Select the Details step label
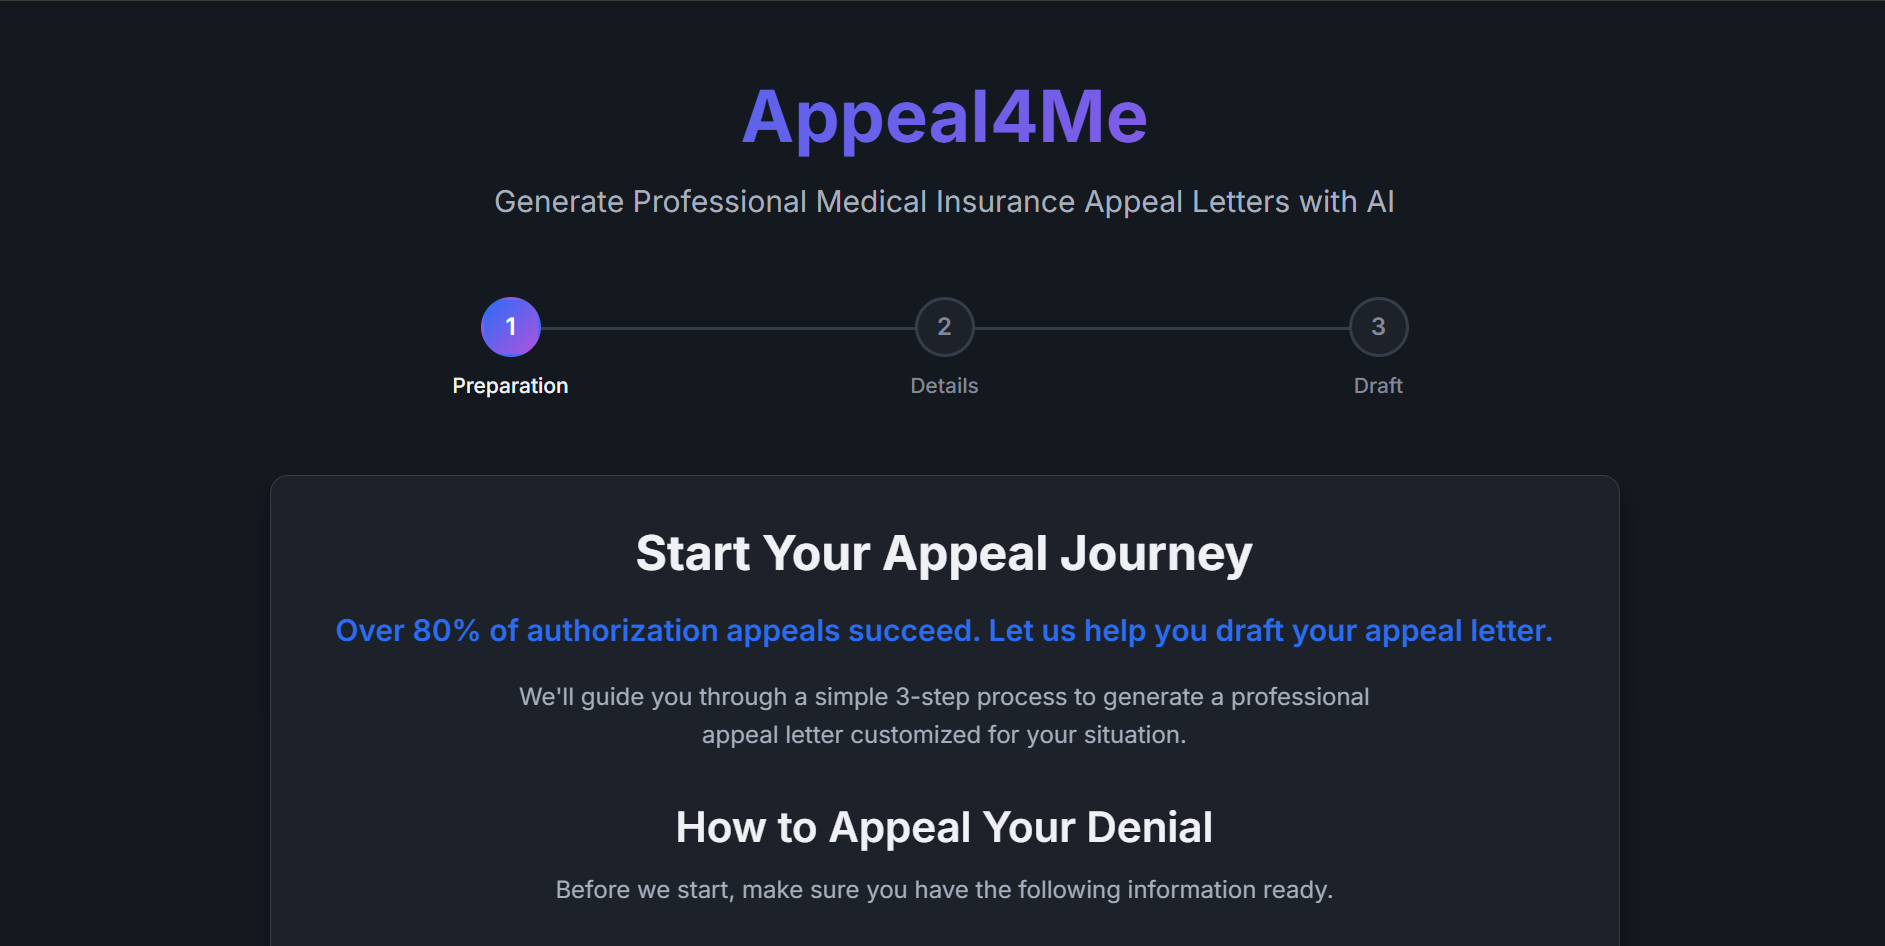 (944, 385)
